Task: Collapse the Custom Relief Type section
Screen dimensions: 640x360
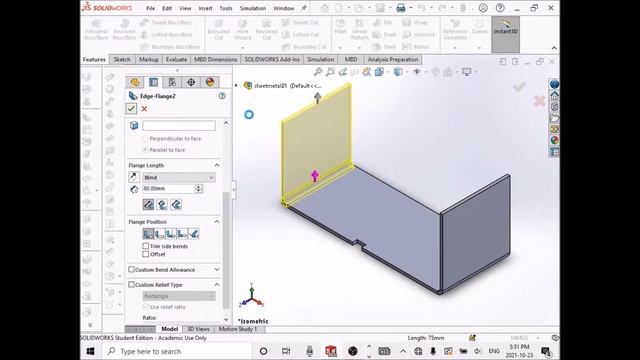Action: (x=217, y=284)
